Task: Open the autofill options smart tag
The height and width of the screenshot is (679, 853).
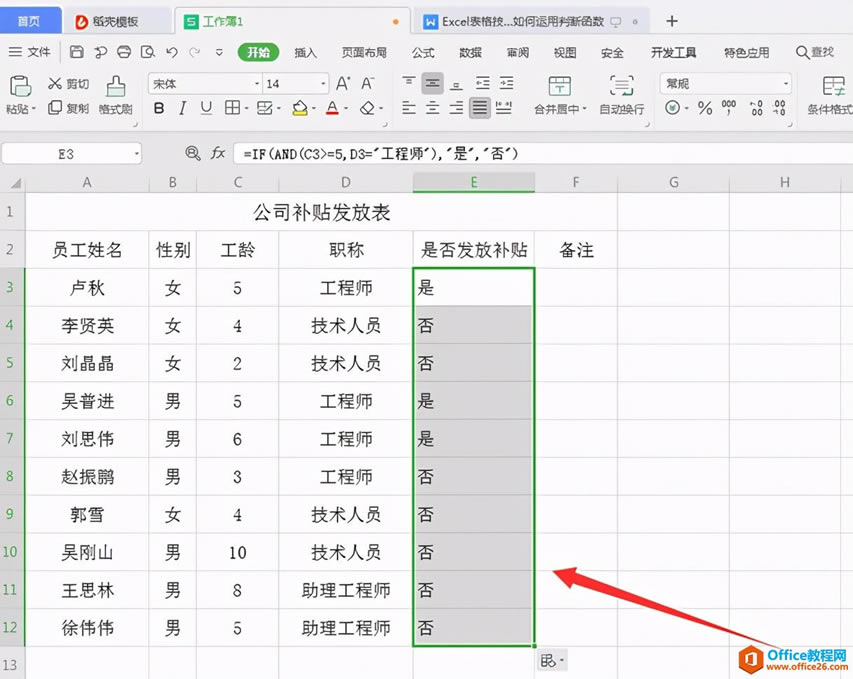Action: 552,661
